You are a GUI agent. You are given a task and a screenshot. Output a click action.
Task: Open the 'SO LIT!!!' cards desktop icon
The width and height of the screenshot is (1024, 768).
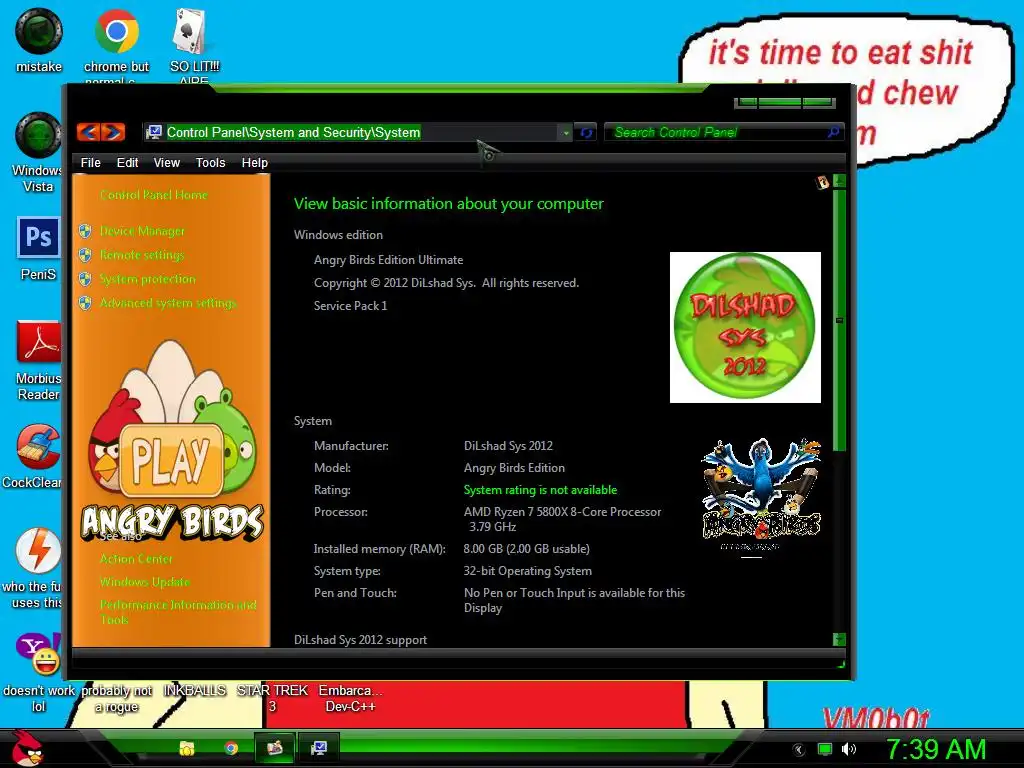coord(193,44)
